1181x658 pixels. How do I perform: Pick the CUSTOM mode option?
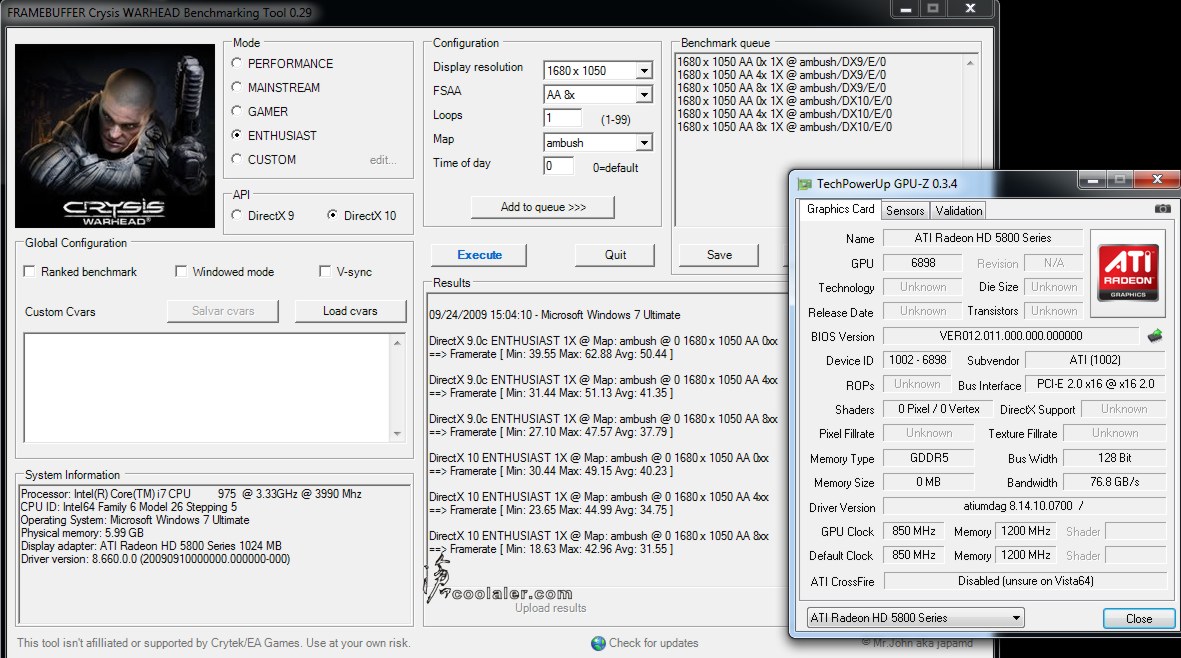coord(237,160)
